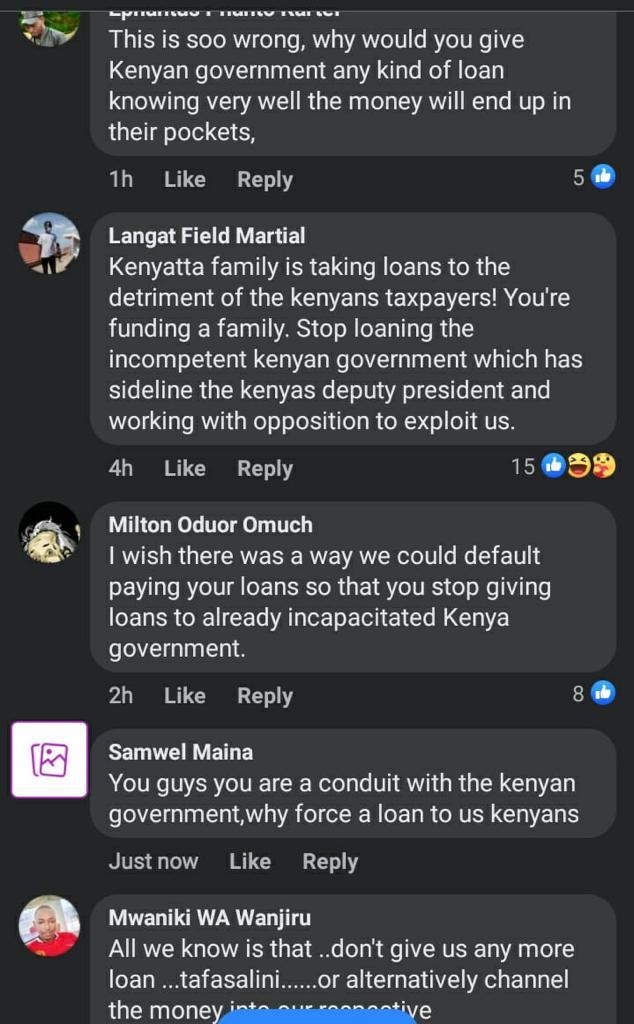Click the like reaction icon showing 8
The height and width of the screenshot is (1024, 634).
pyautogui.click(x=603, y=693)
